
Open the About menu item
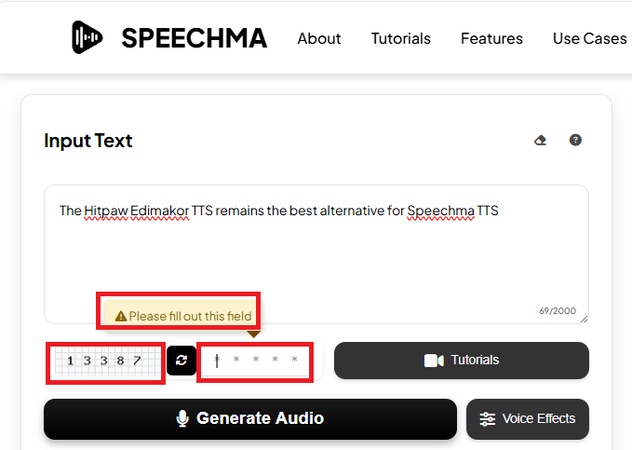pyautogui.click(x=319, y=39)
